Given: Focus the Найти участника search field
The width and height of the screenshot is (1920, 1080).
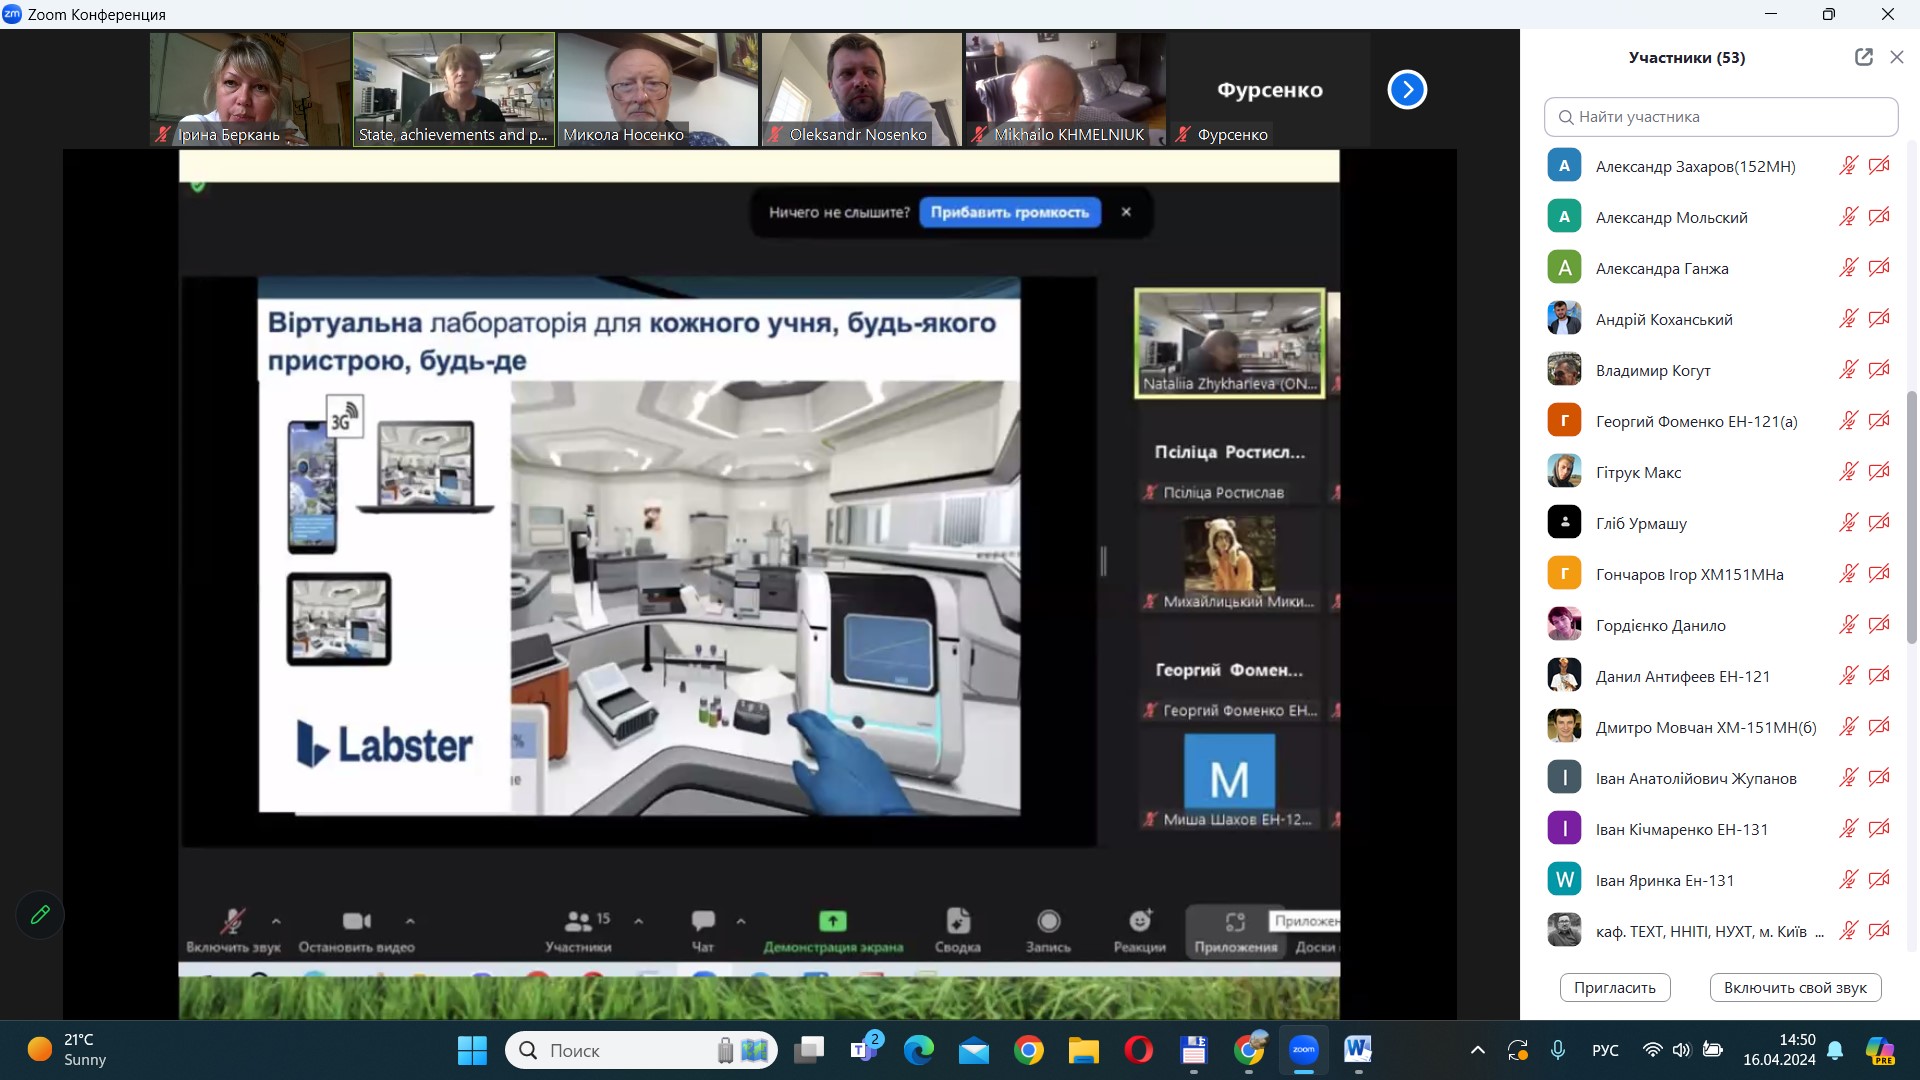Looking at the screenshot, I should click(x=1720, y=117).
